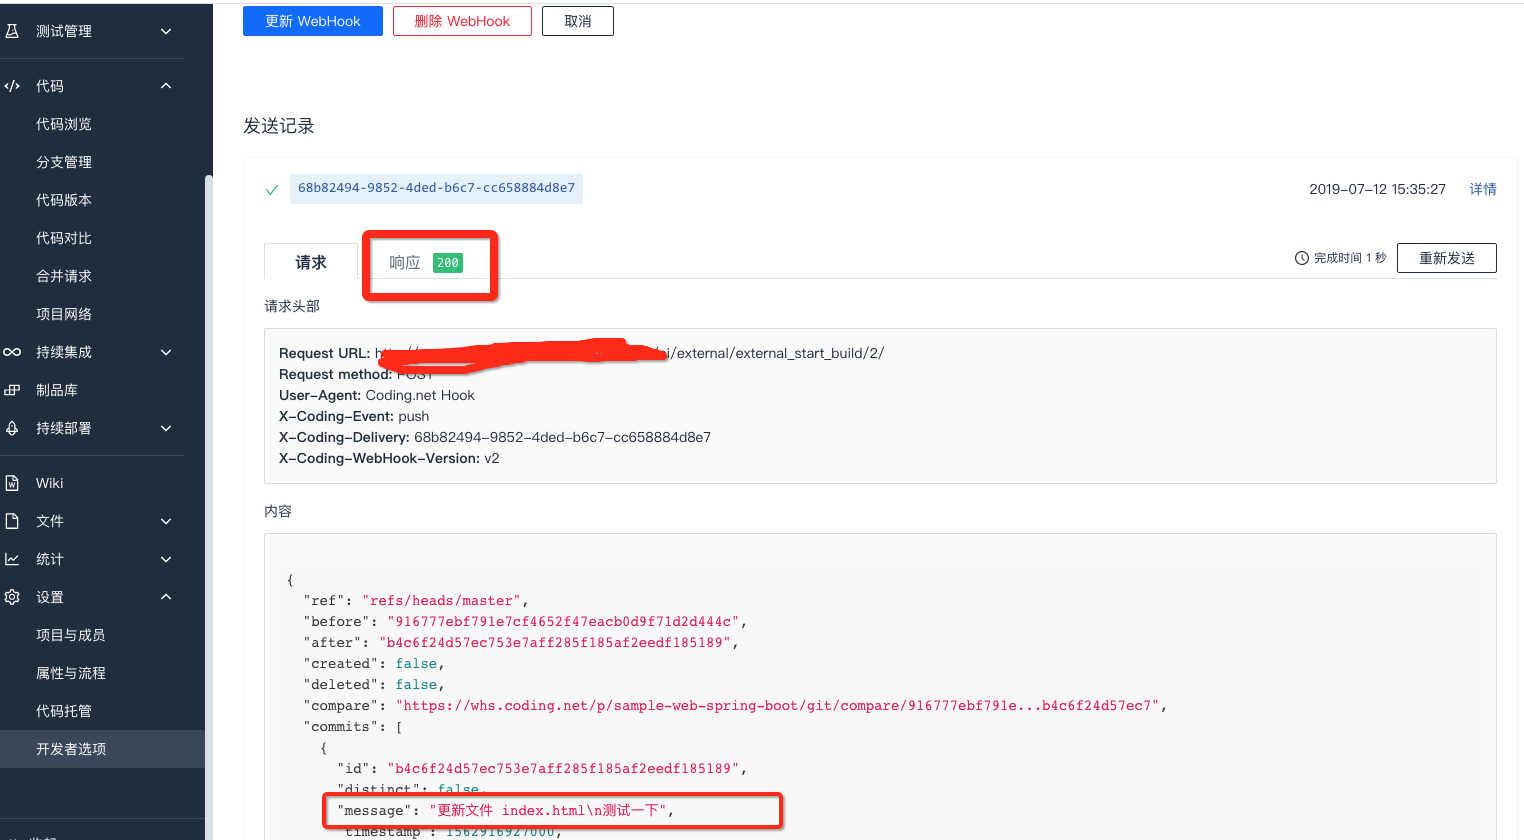Click the refs/heads/master value
The image size is (1524, 840).
coord(442,601)
